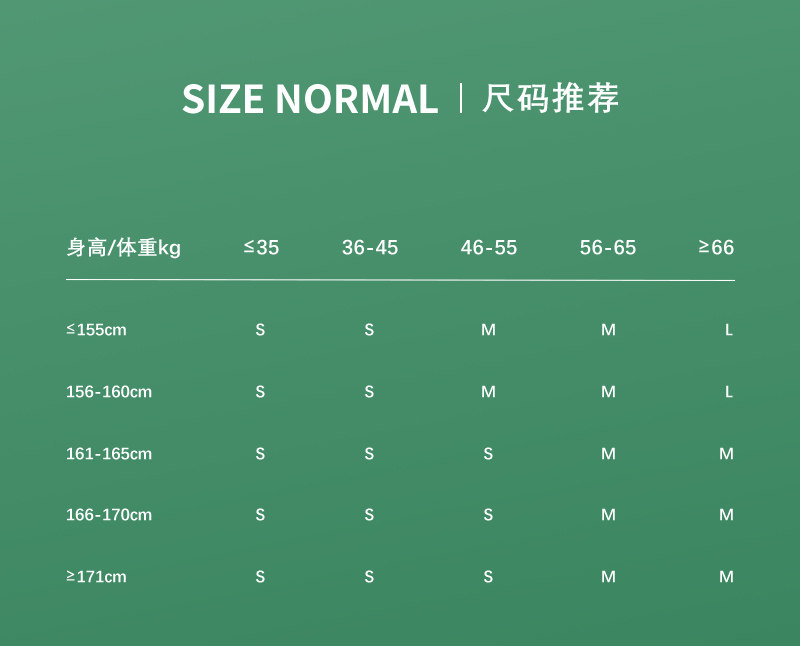The height and width of the screenshot is (646, 800).
Task: Click the L size in ≤155cm row
Action: 729,330
